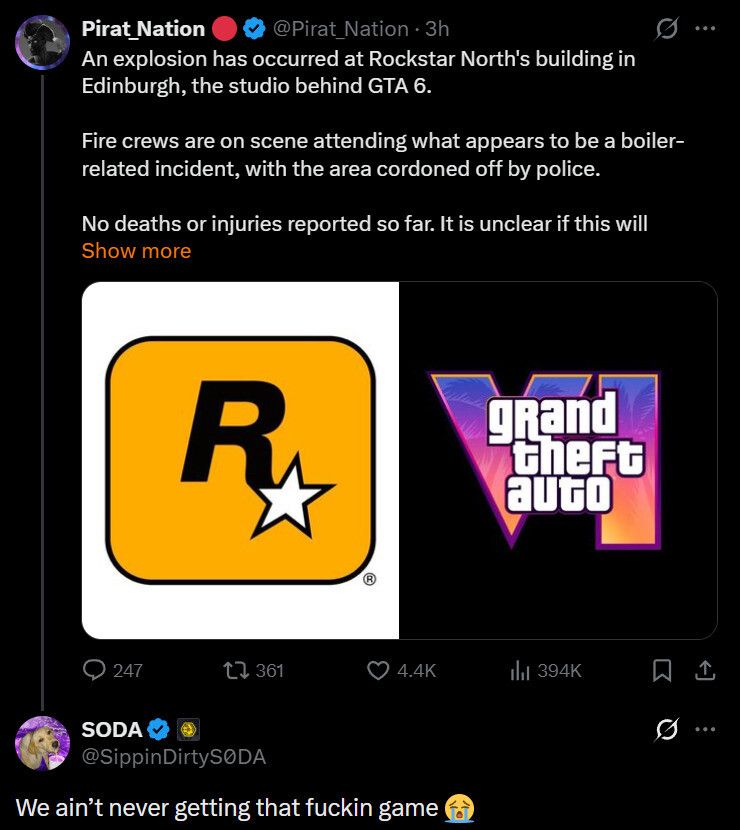Like the Pirat_Nation post

pyautogui.click(x=378, y=671)
